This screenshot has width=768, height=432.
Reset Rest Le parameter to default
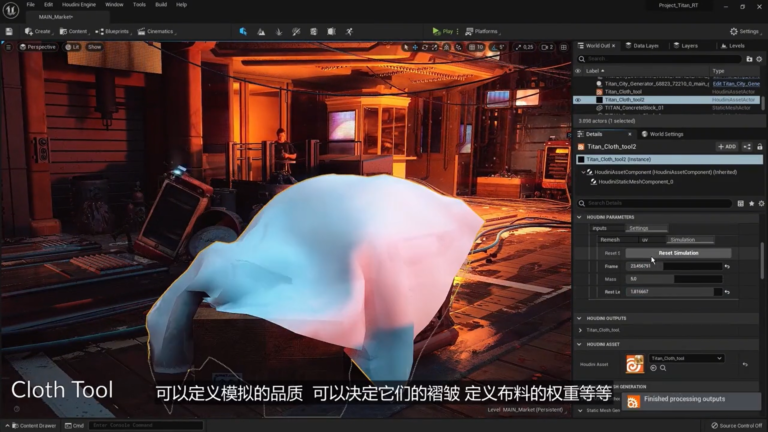pos(727,292)
